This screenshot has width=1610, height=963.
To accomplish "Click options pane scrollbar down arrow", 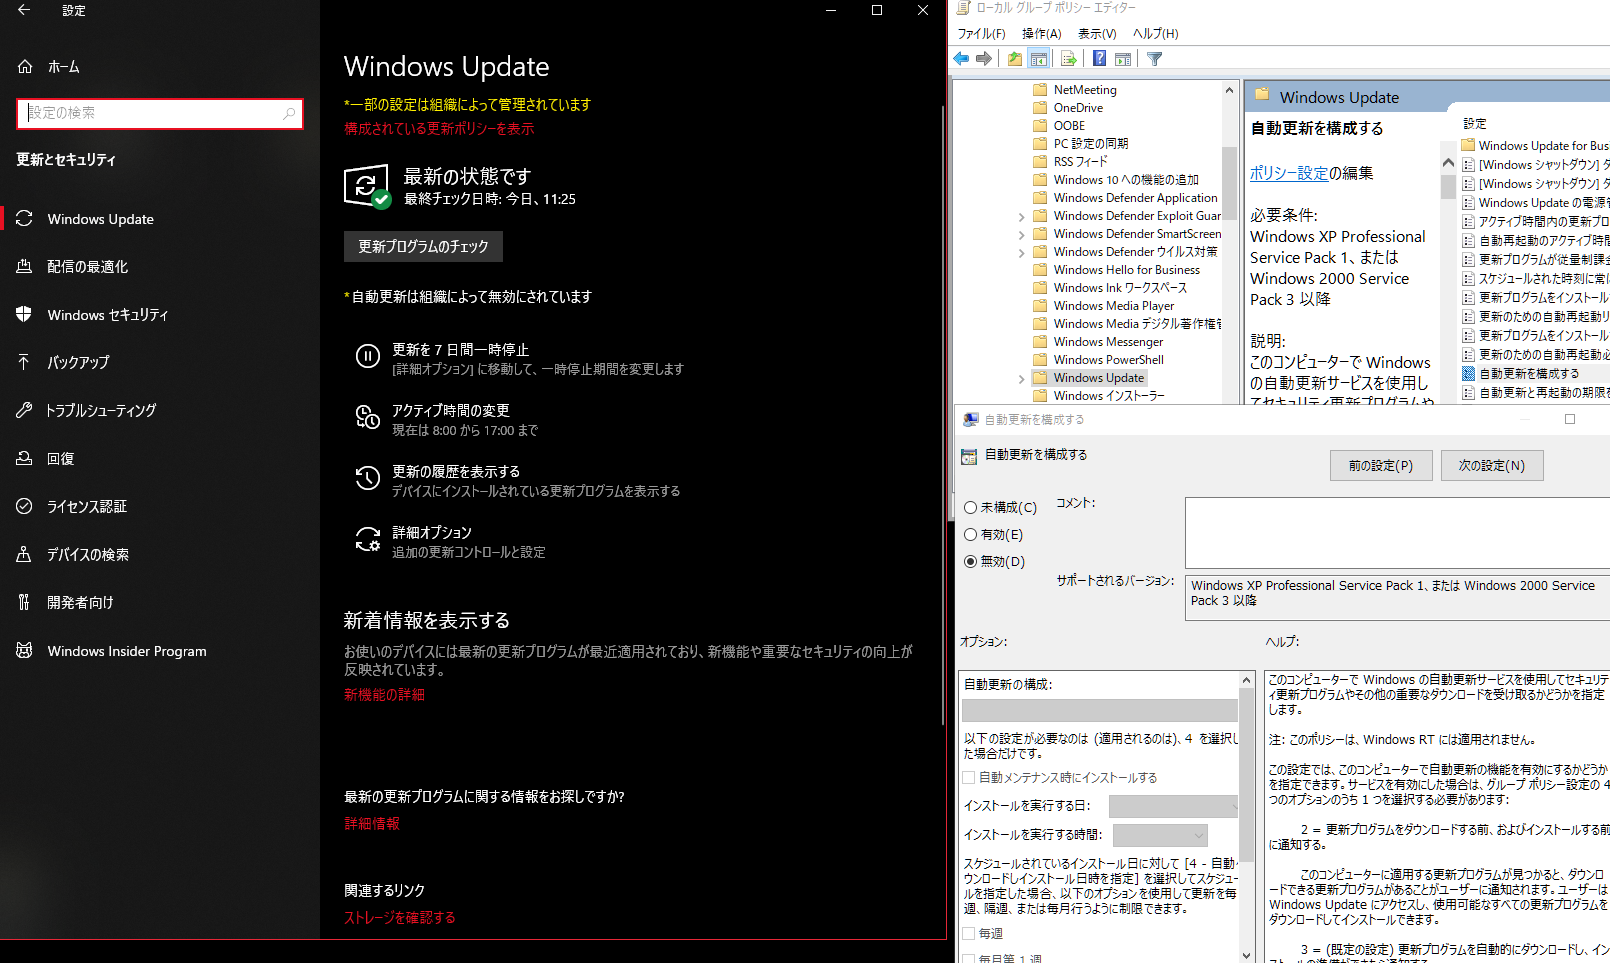I will (x=1247, y=955).
